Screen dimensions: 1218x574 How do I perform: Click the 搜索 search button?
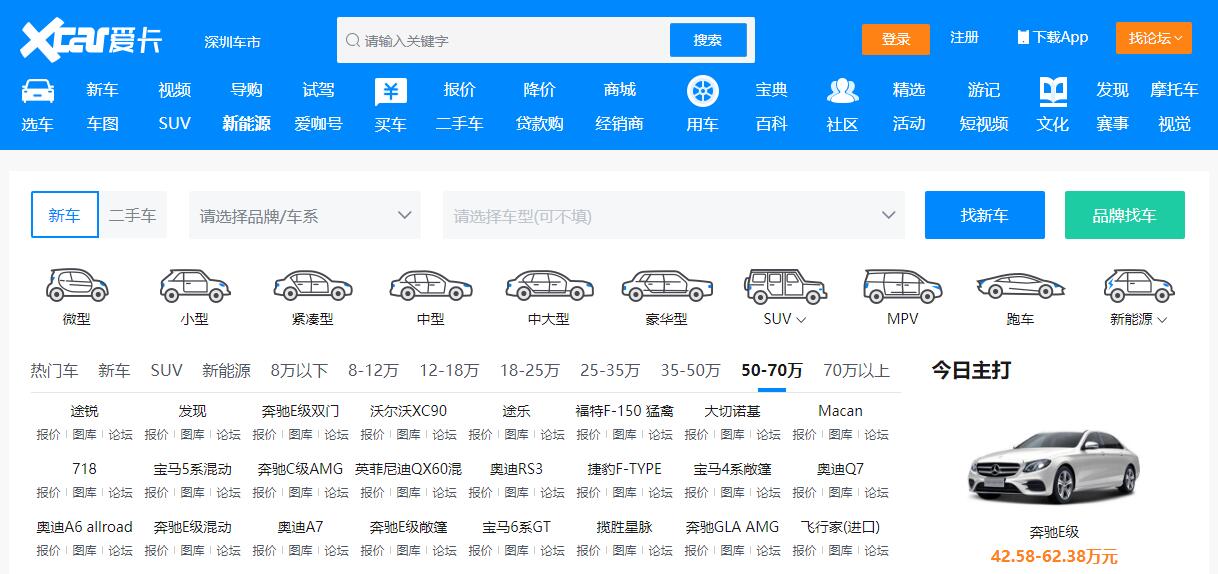(708, 40)
